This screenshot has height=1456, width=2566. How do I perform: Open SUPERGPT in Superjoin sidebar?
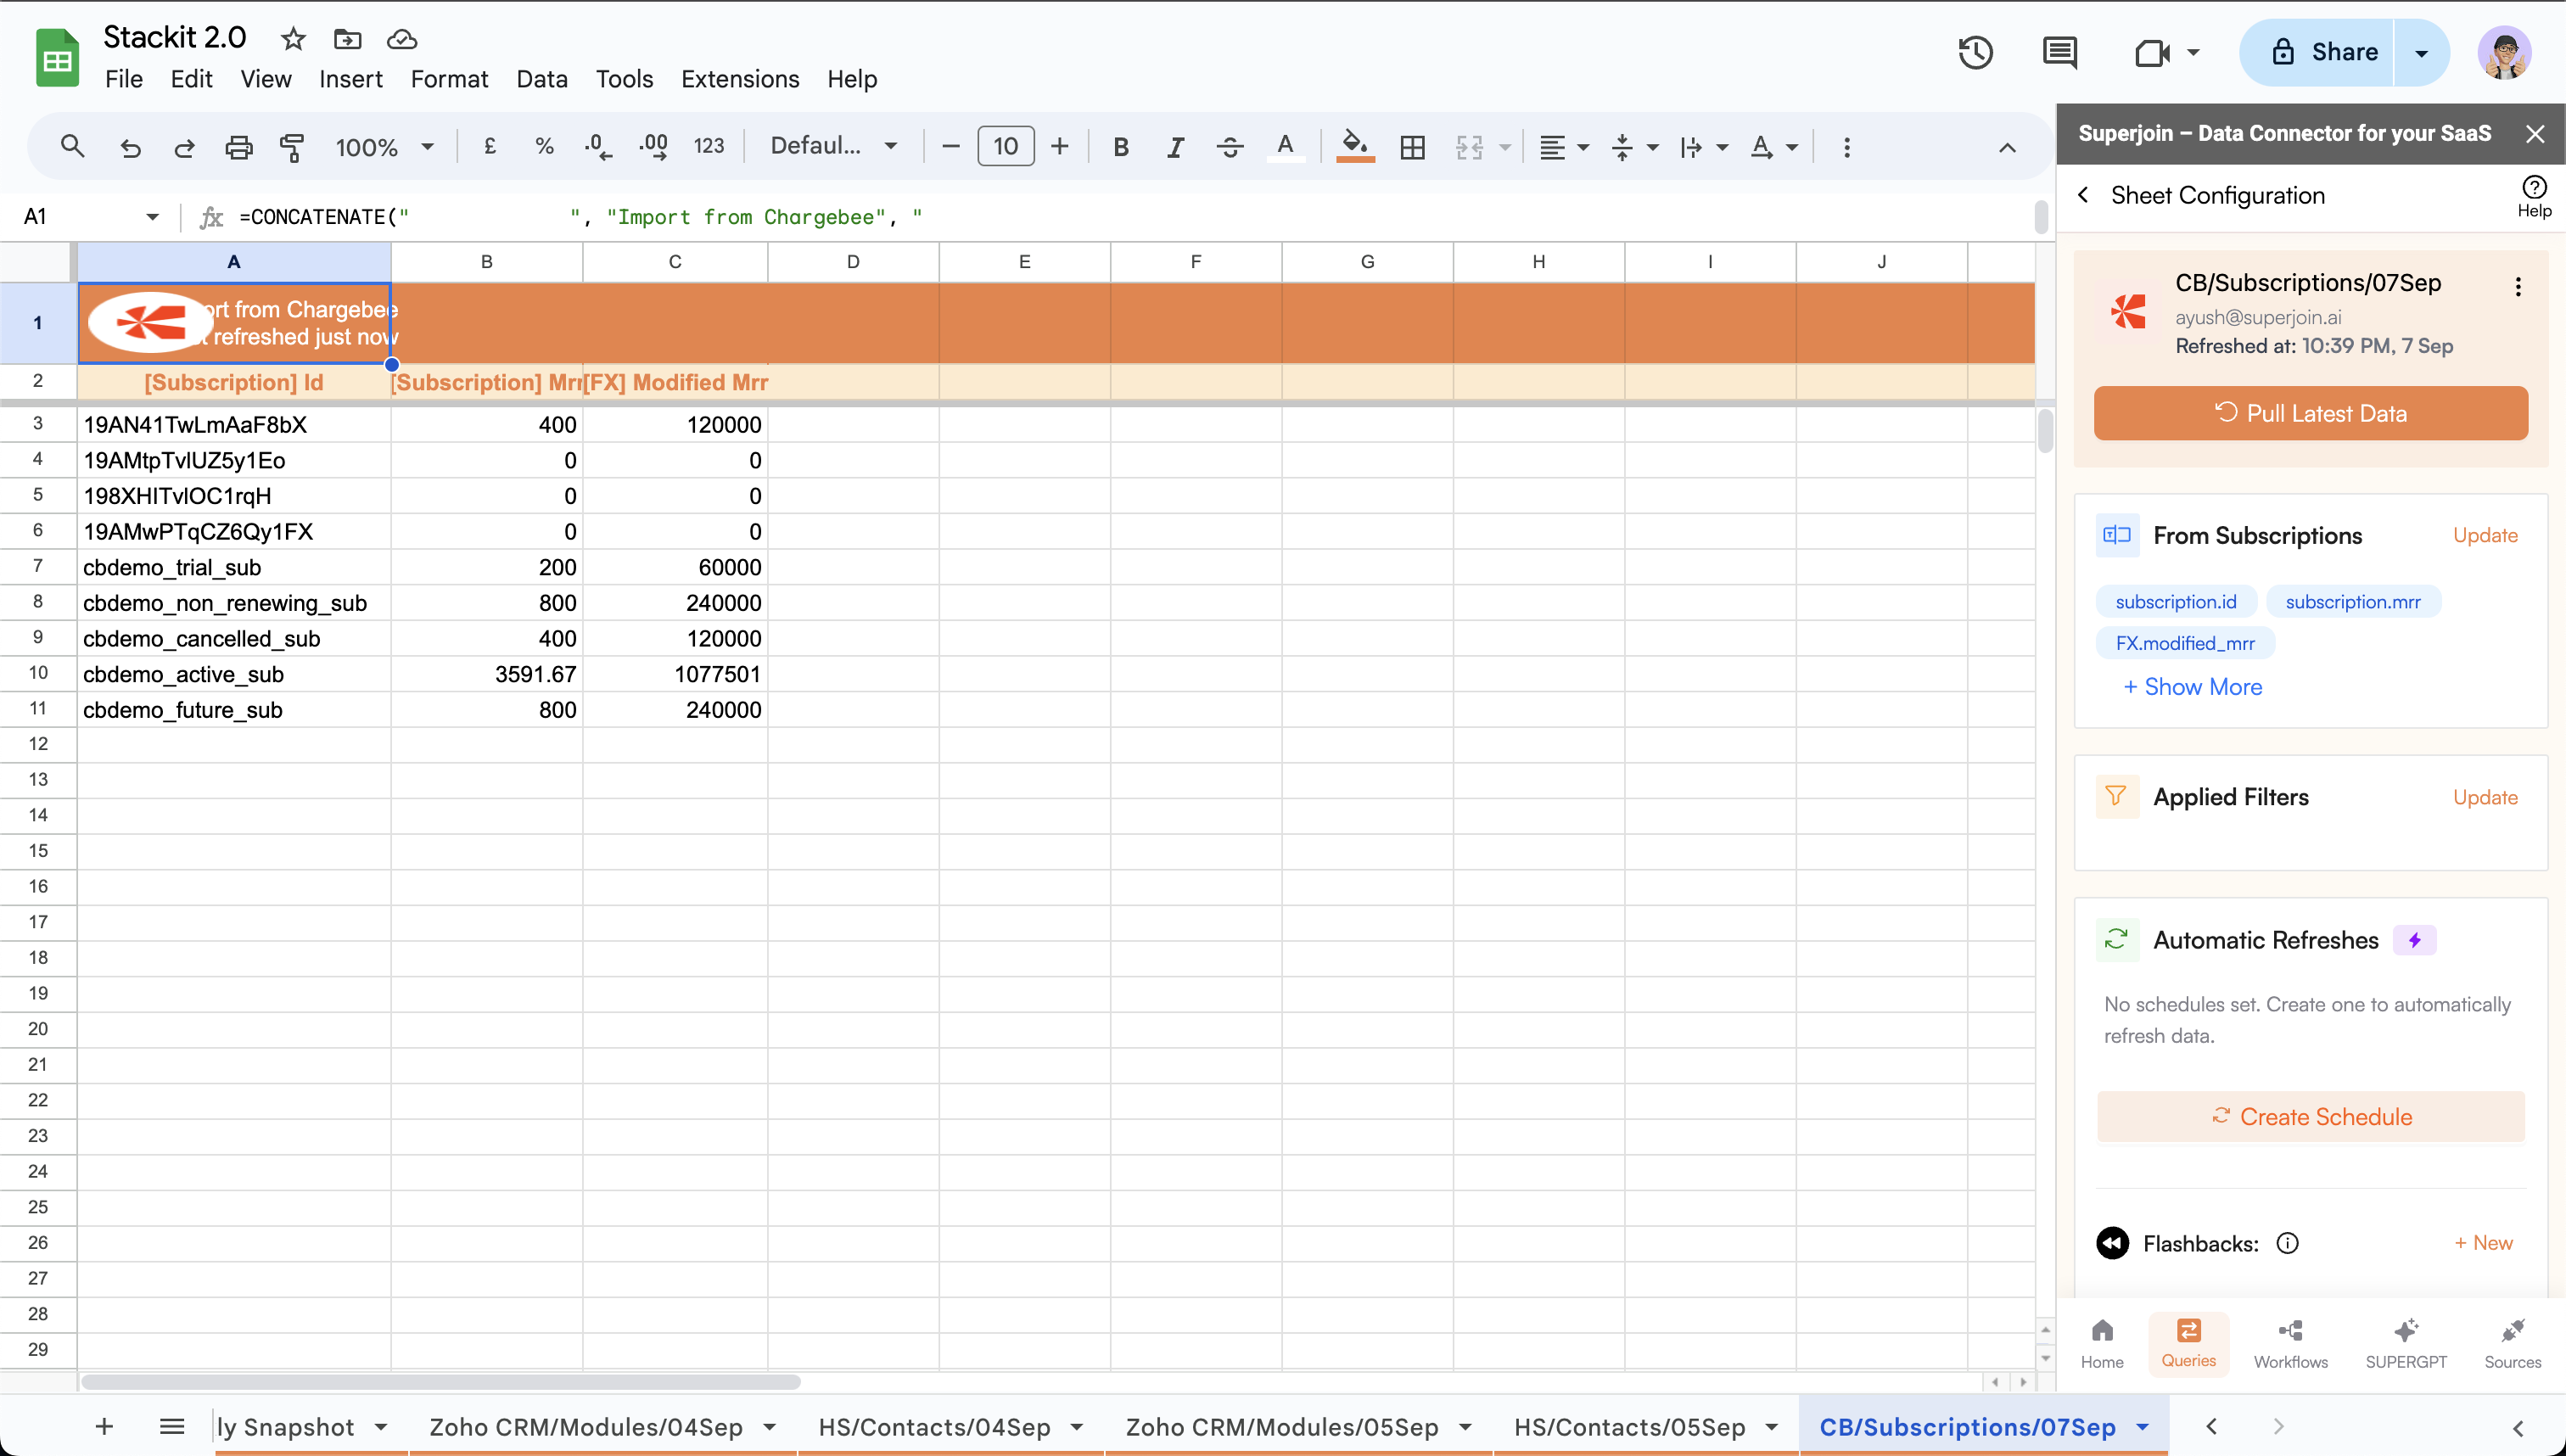2405,1342
